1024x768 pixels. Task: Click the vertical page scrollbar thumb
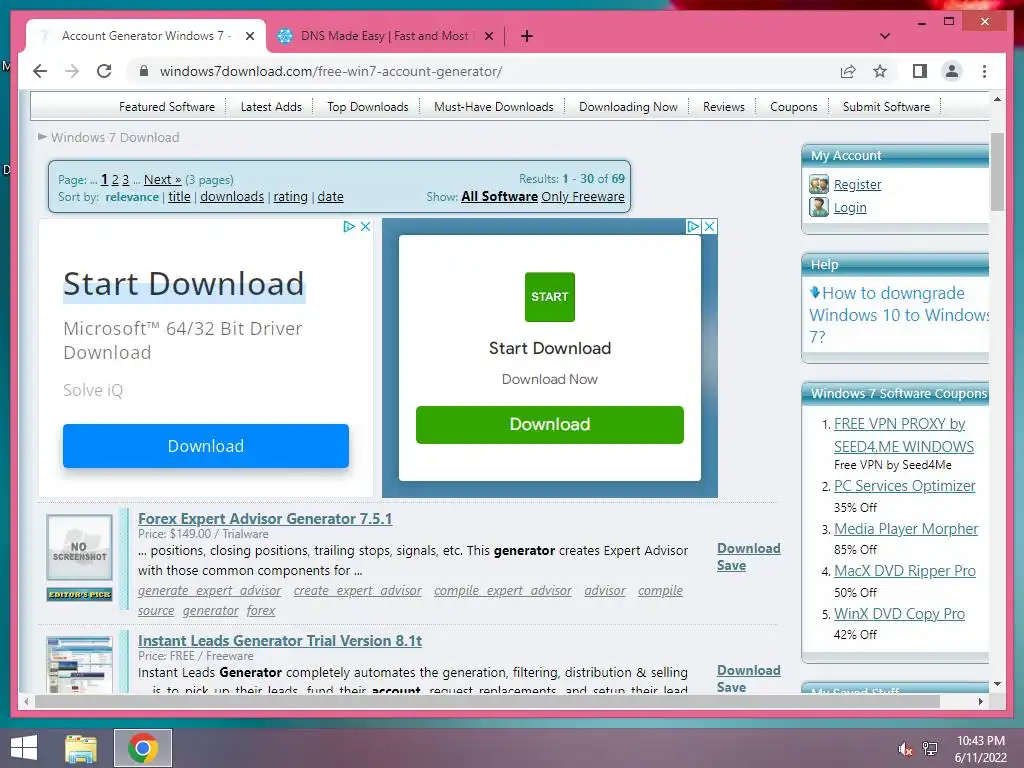(997, 171)
